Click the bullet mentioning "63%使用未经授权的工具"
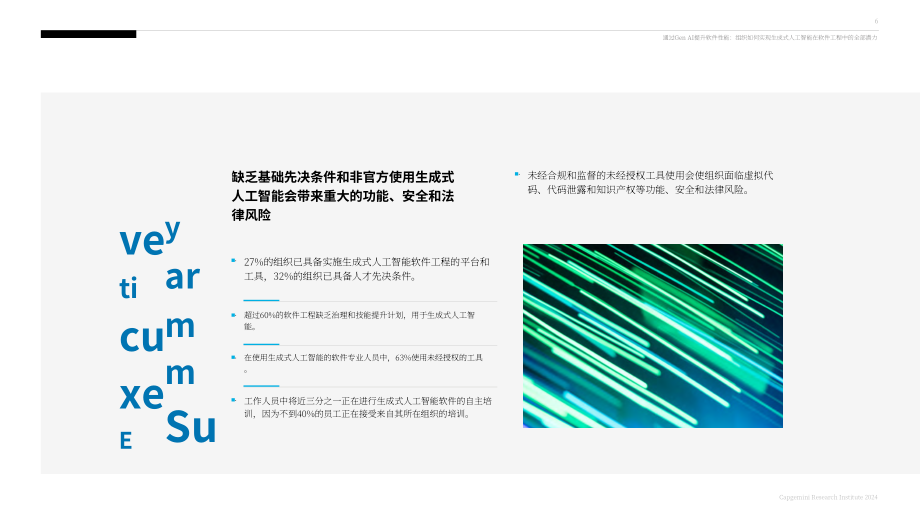The width and height of the screenshot is (920, 518). point(363,363)
